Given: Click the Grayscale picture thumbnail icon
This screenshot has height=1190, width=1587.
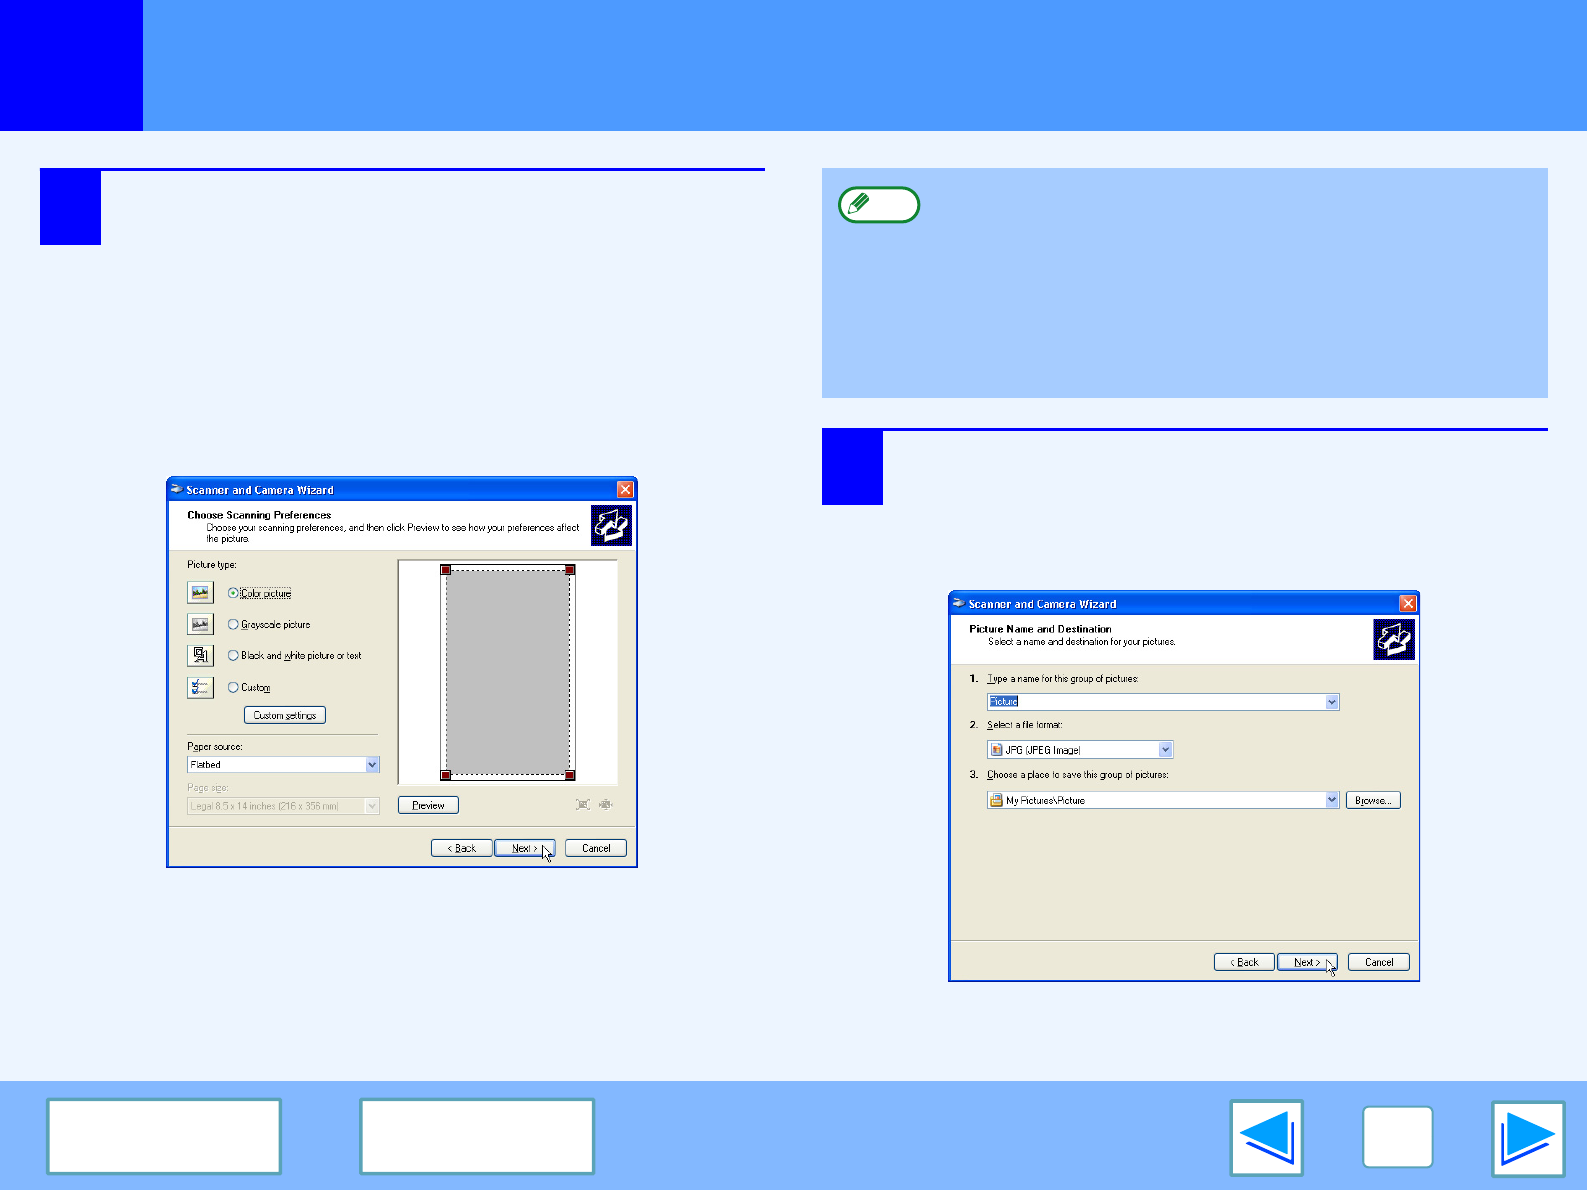Looking at the screenshot, I should (x=200, y=624).
